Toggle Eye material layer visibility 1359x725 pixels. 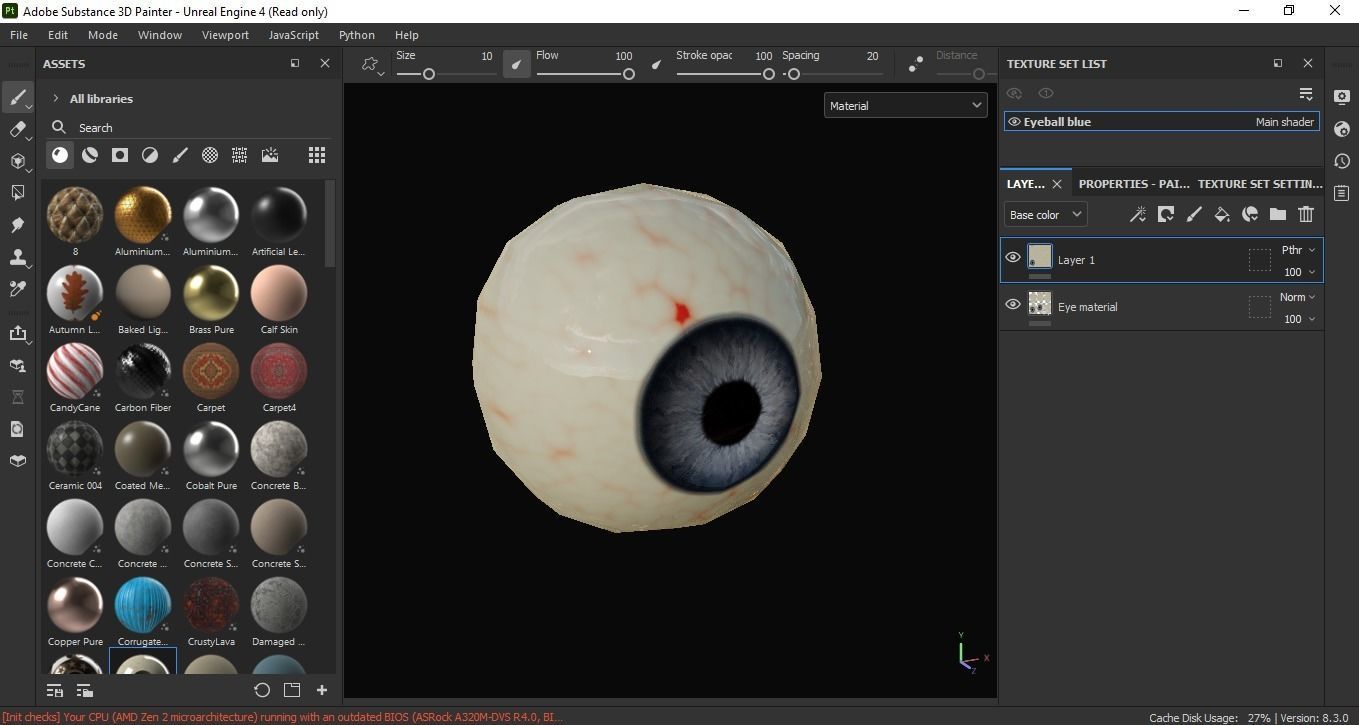point(1012,304)
